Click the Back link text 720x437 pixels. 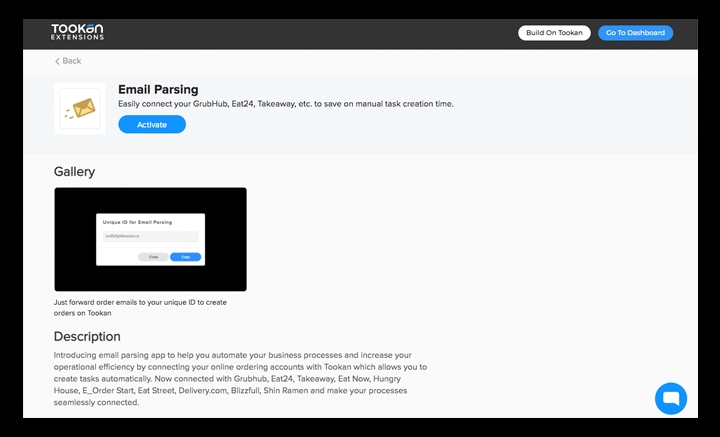pyautogui.click(x=72, y=61)
